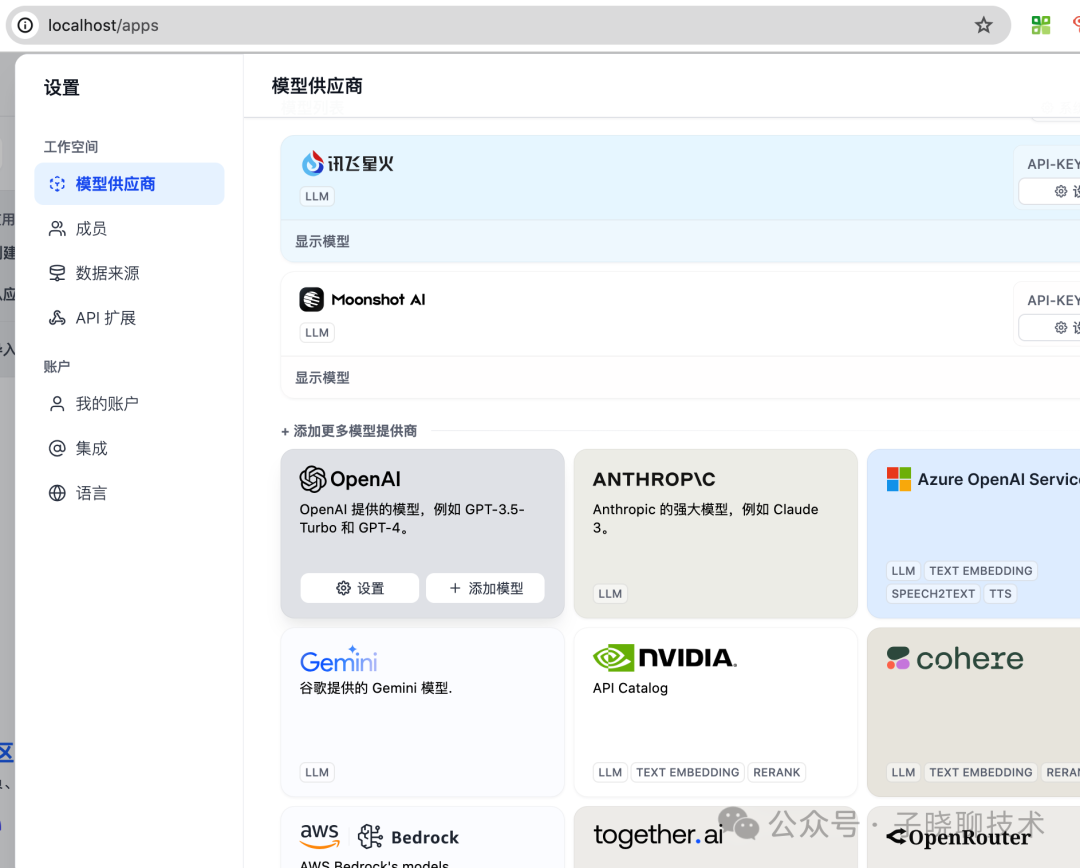Click the browser address bar localhost/apps

[x=506, y=25]
